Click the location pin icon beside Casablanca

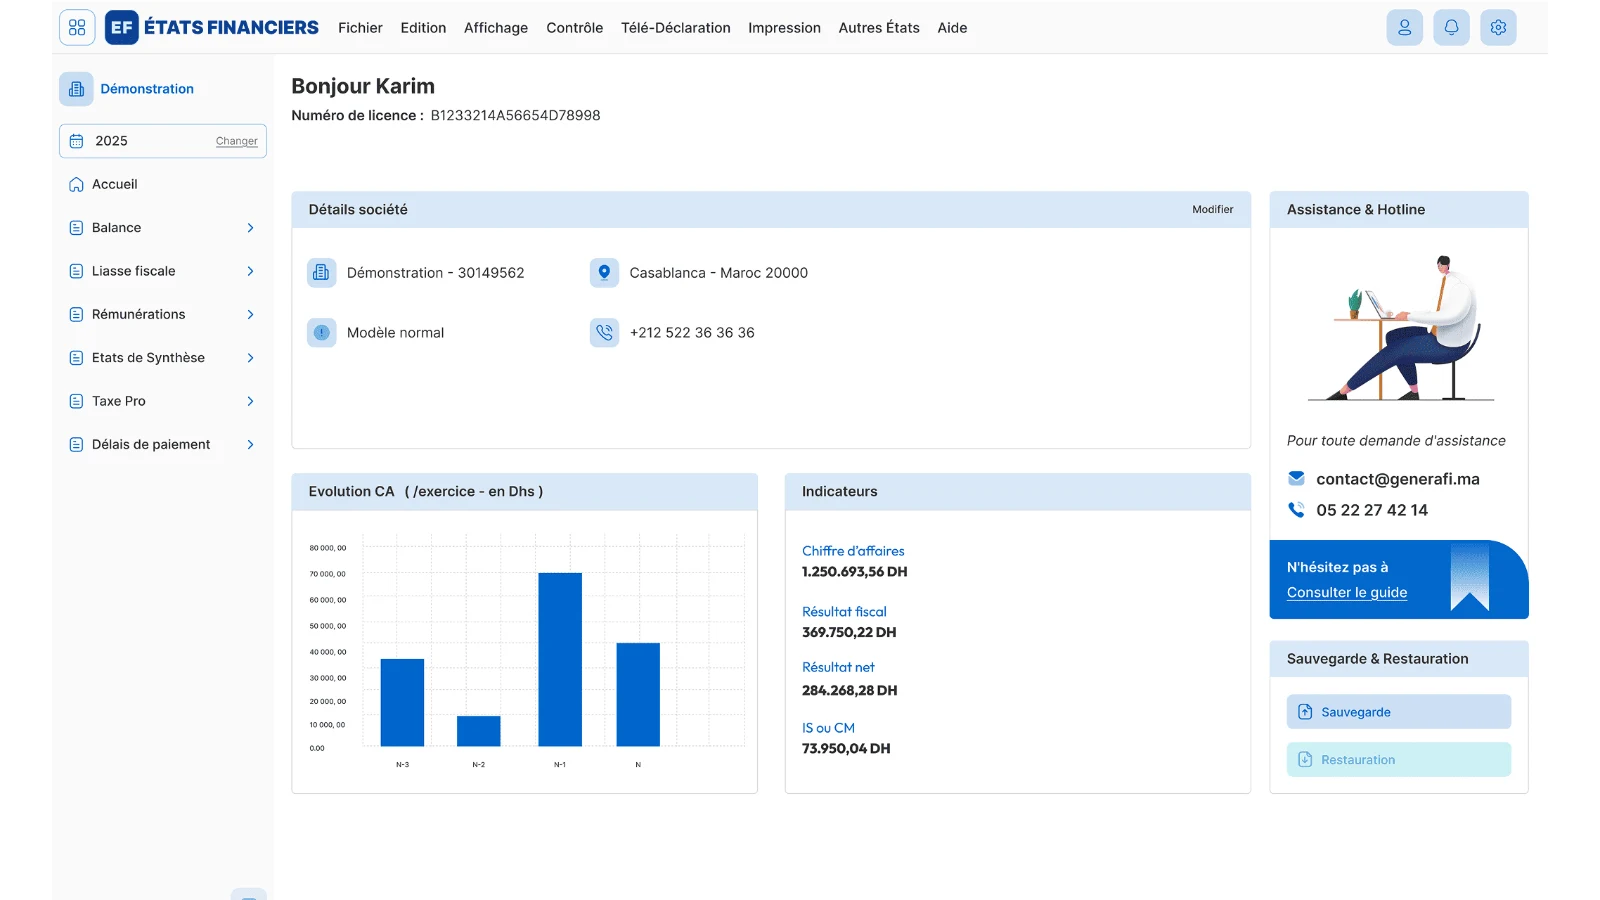[x=604, y=272]
